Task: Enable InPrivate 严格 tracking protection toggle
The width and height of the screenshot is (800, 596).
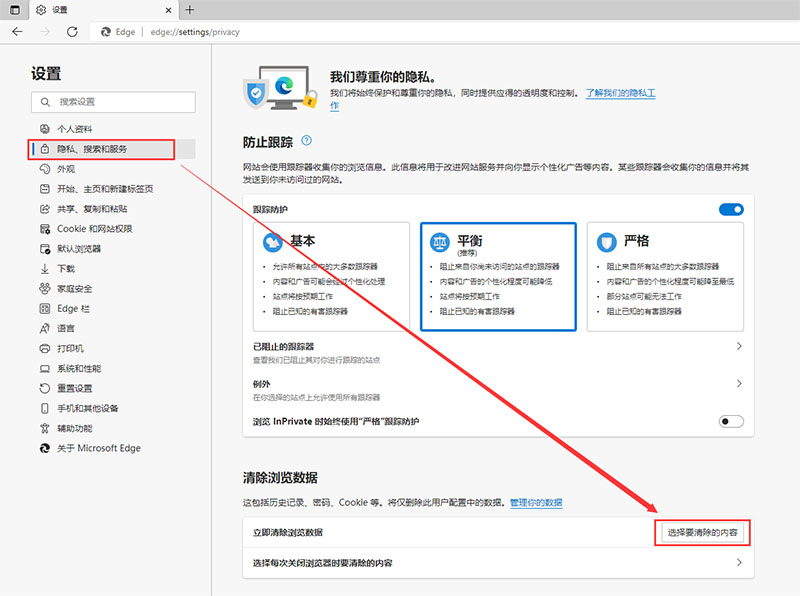Action: pyautogui.click(x=730, y=422)
